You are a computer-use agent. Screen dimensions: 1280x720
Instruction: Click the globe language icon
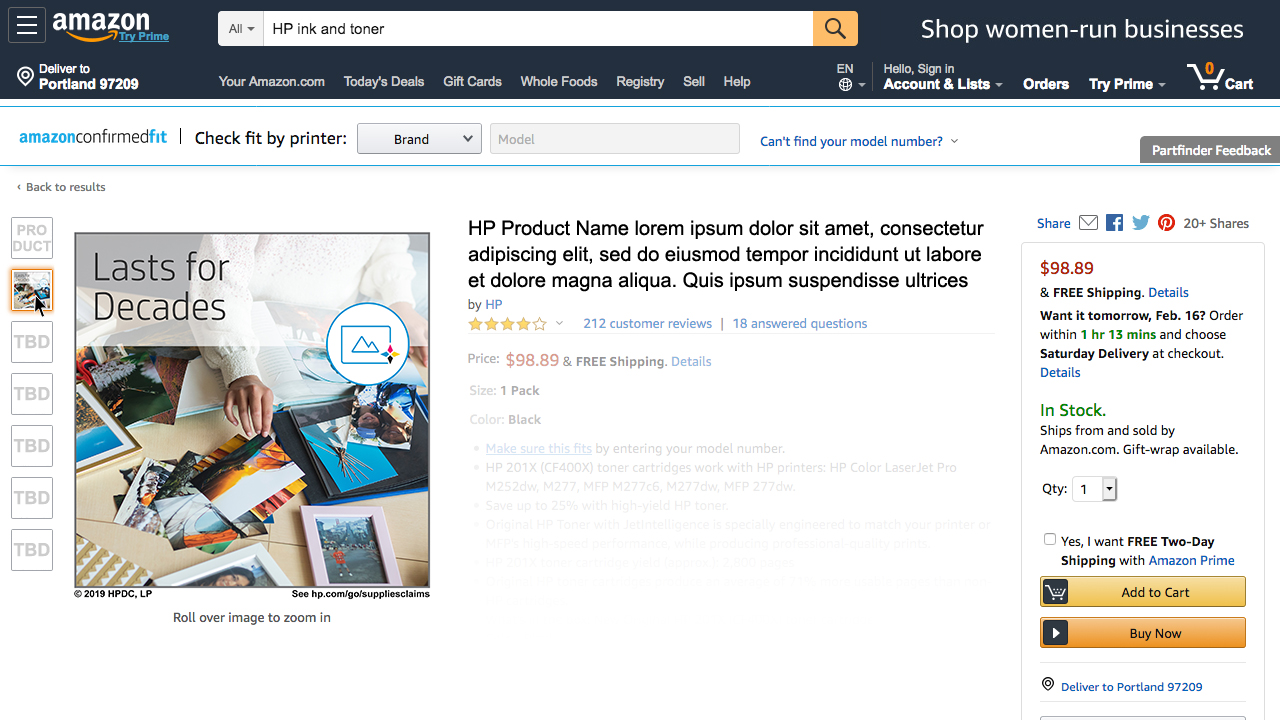(x=846, y=85)
